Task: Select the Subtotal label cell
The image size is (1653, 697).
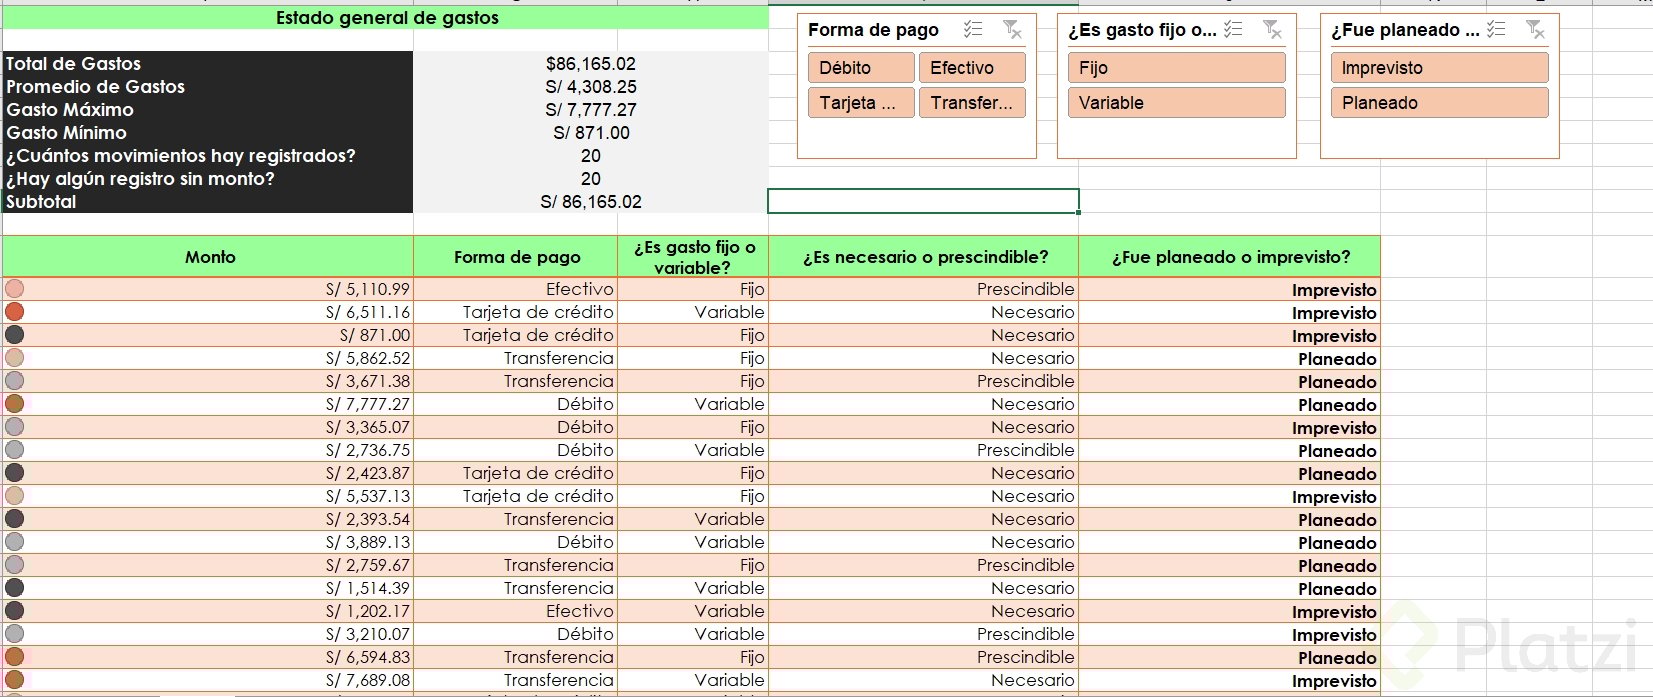Action: pyautogui.click(x=208, y=202)
